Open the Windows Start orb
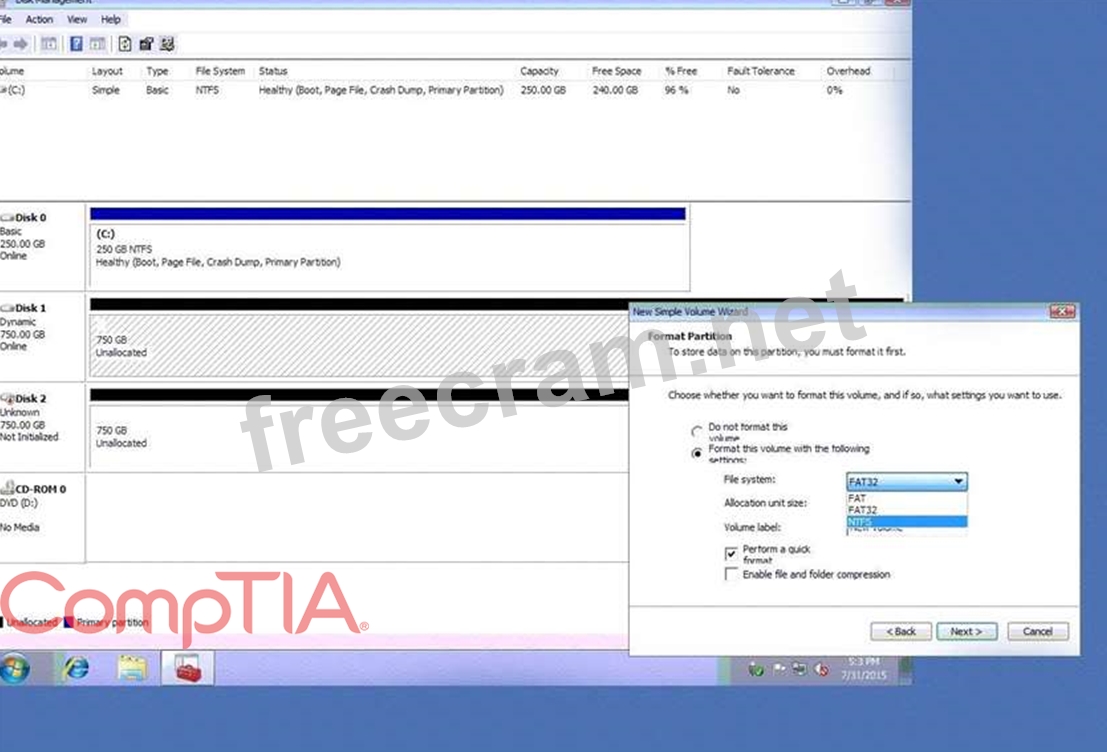Screen dimensions: 1107x752 click(15, 668)
